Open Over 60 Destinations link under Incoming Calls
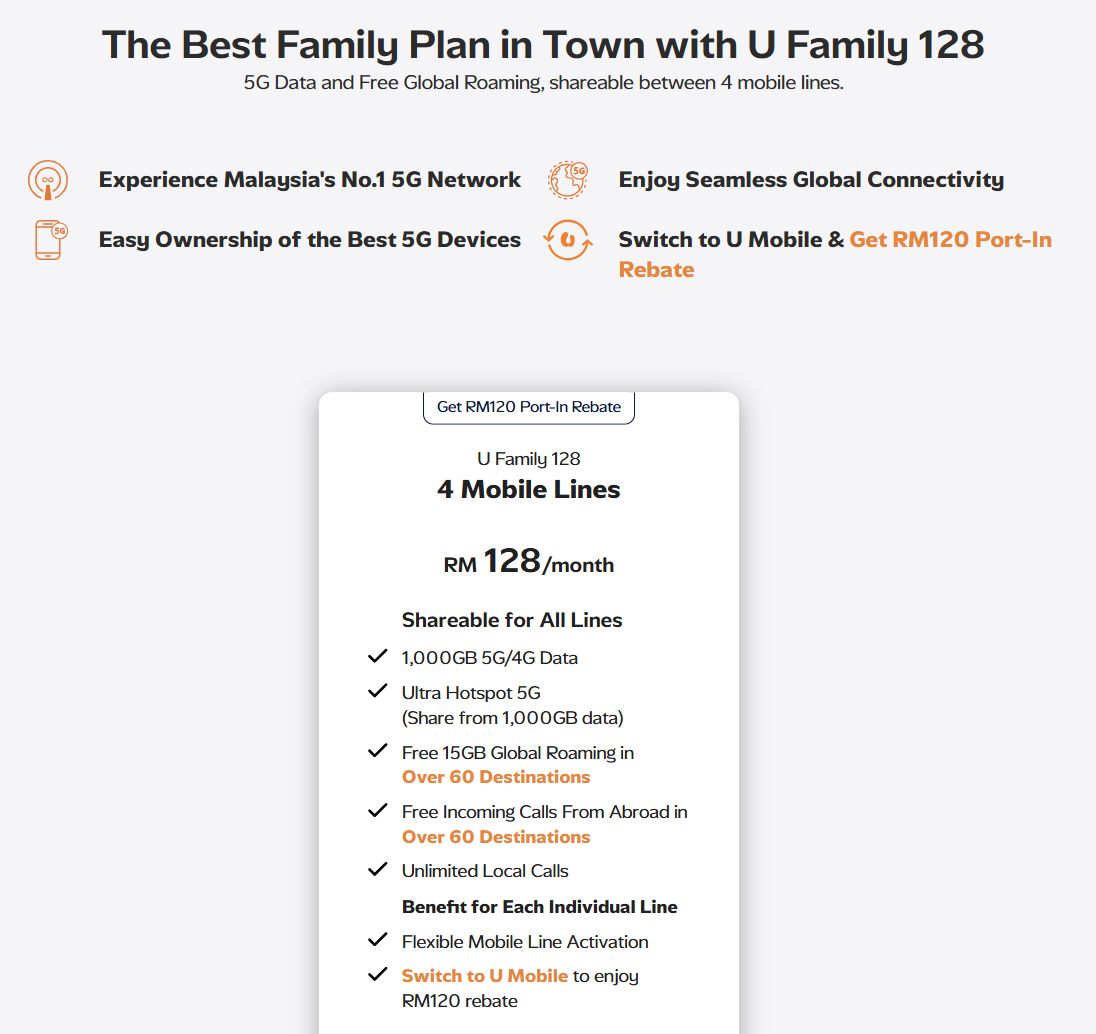 pyautogui.click(x=496, y=837)
